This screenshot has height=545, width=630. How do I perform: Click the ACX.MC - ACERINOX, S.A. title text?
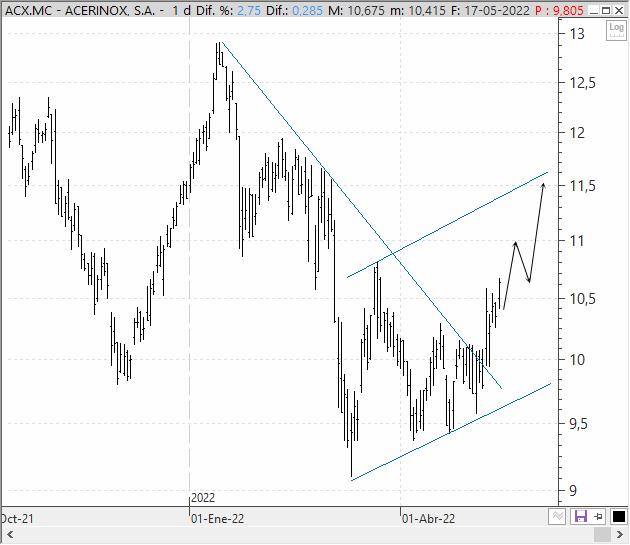coord(80,10)
